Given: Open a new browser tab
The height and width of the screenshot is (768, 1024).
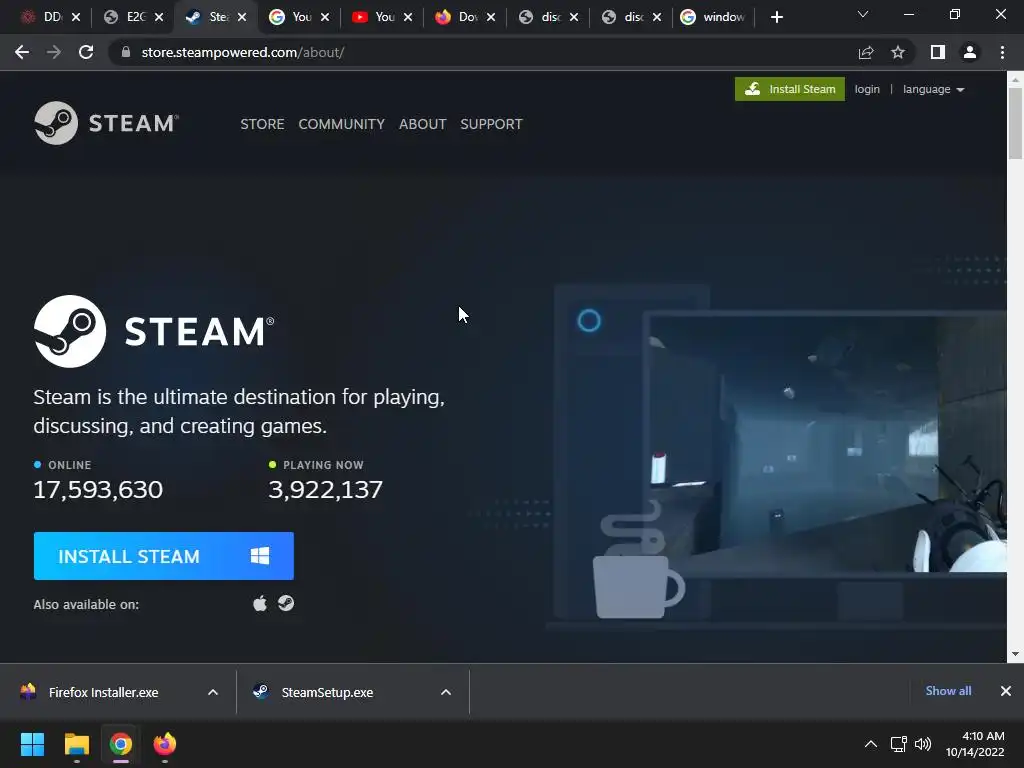Looking at the screenshot, I should tap(776, 17).
